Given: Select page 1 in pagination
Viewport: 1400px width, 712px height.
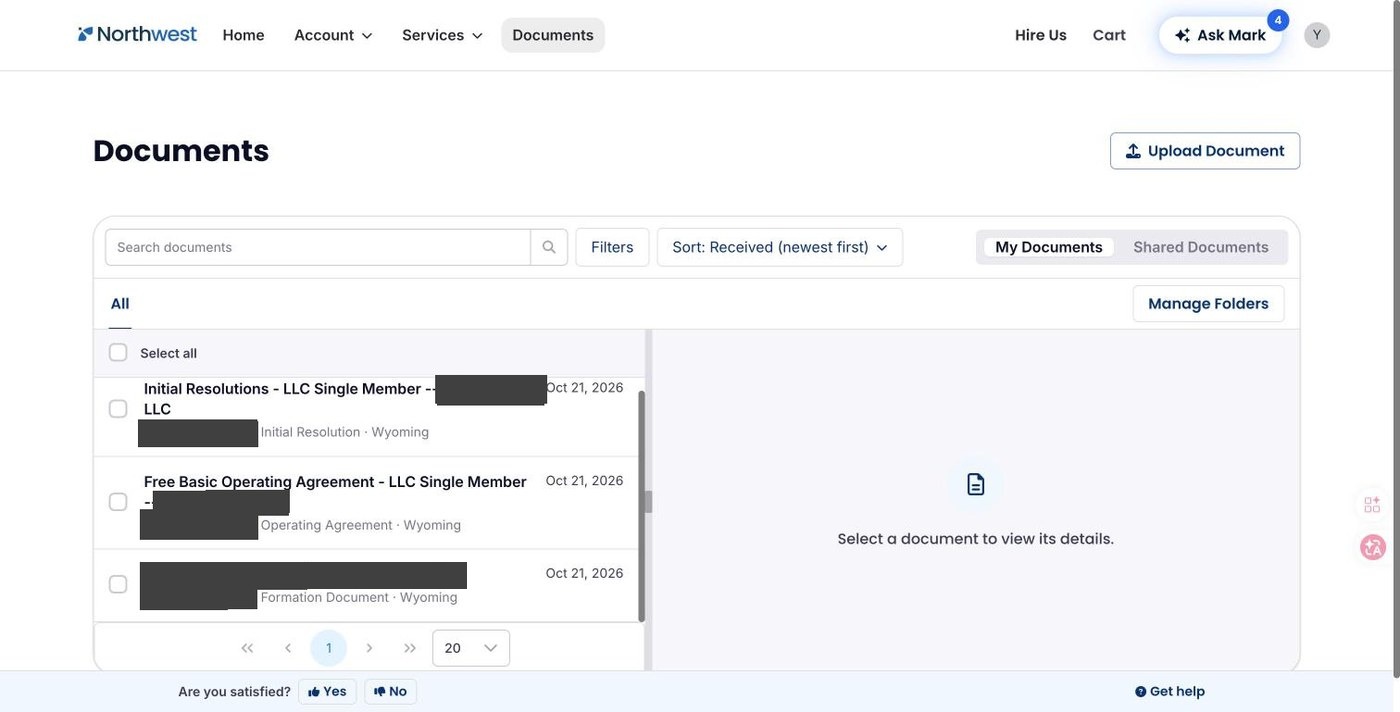Looking at the screenshot, I should click(x=328, y=648).
